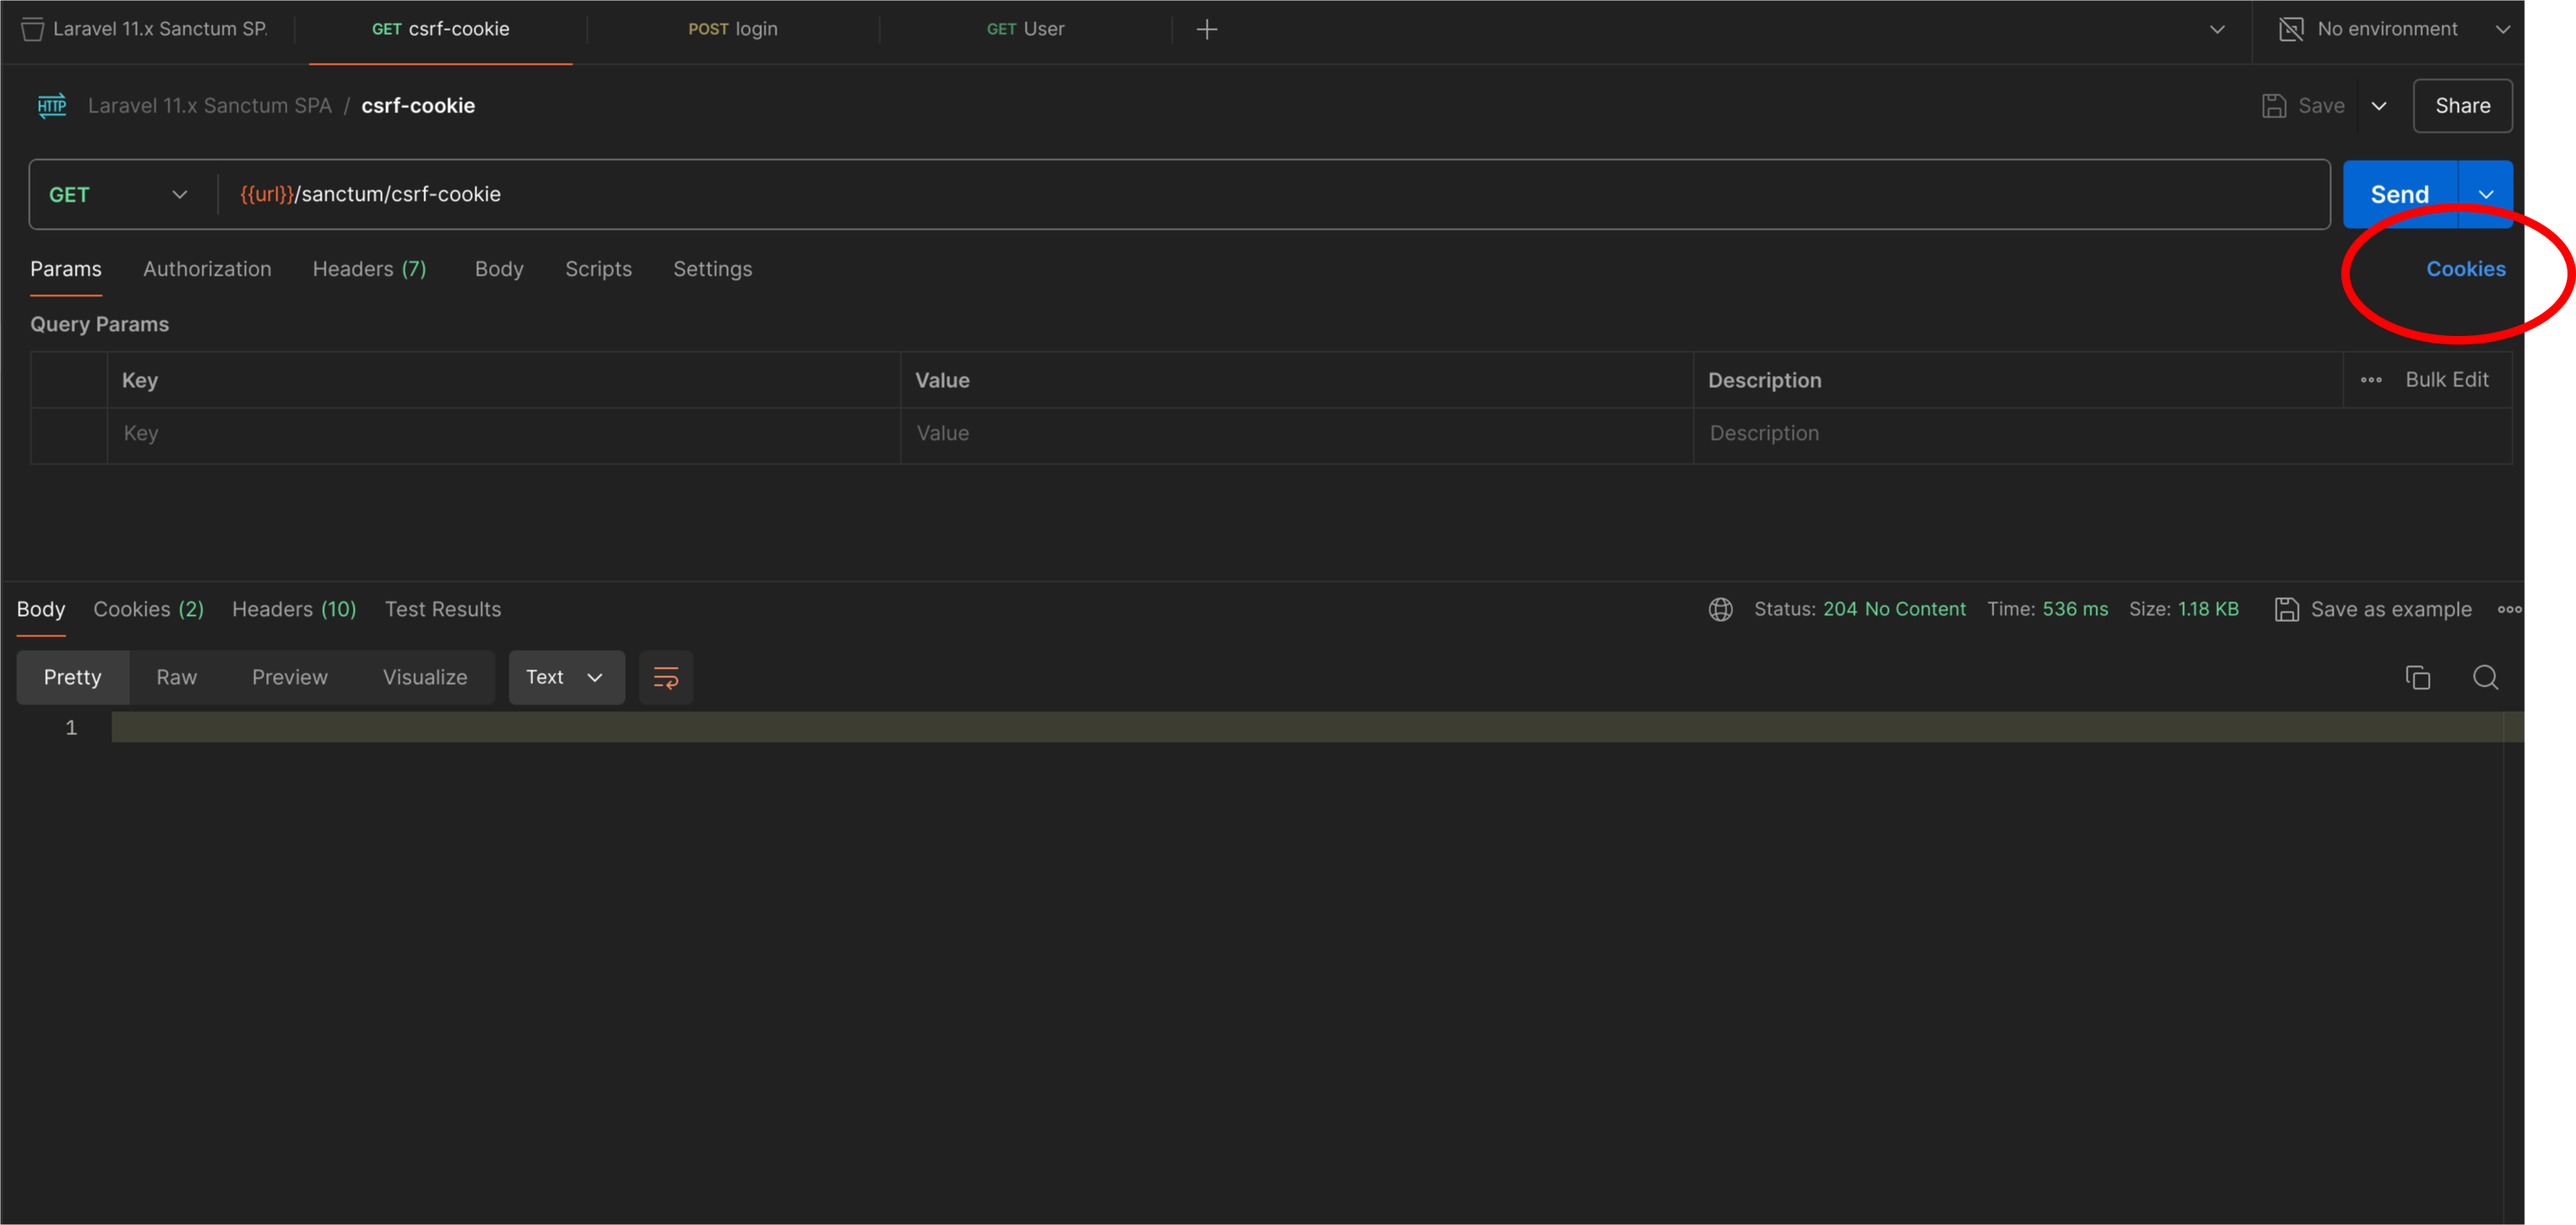Viewport: 2576px width, 1225px height.
Task: Expand the Send button options arrow
Action: pos(2487,194)
